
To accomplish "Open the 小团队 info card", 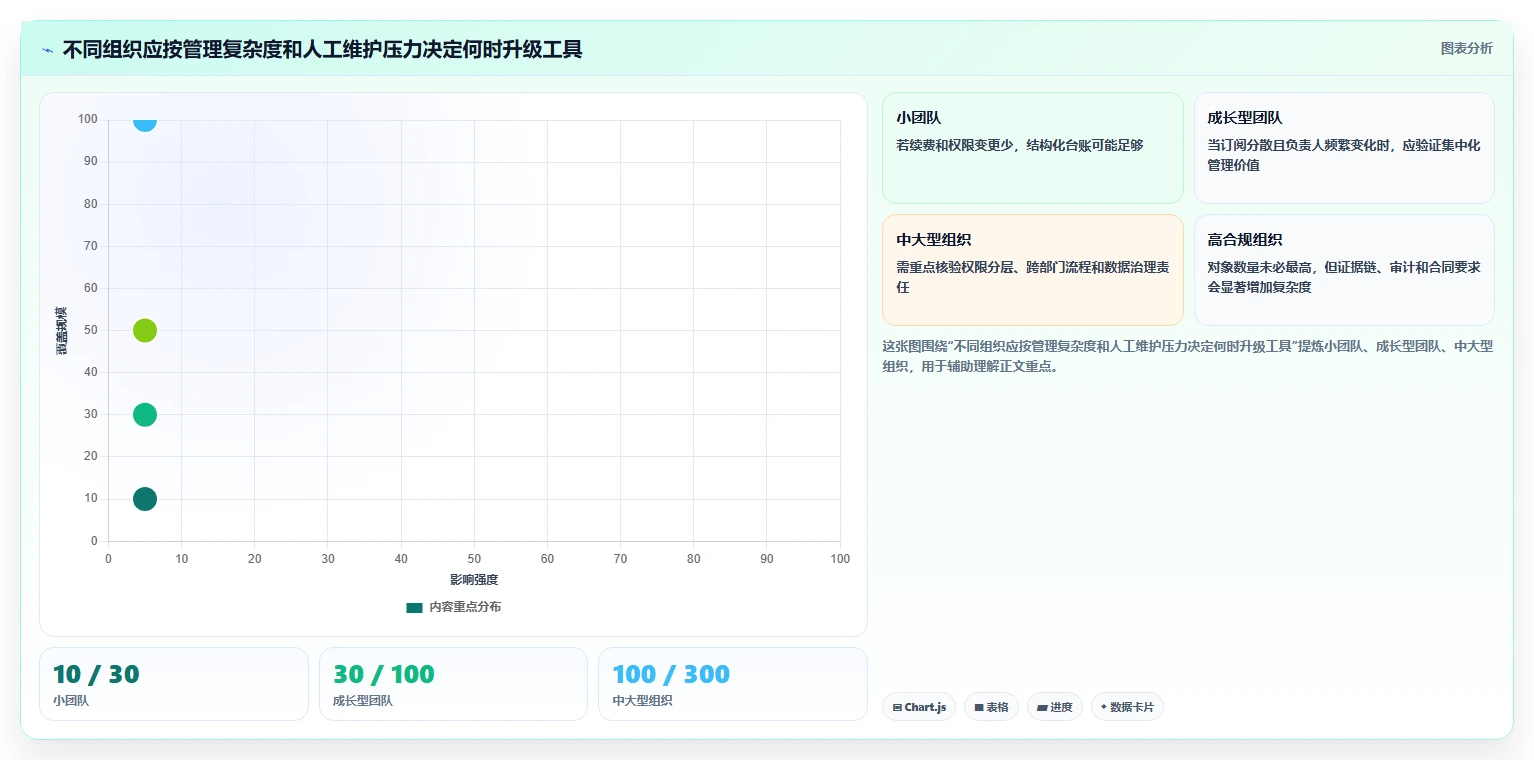I will [1032, 148].
